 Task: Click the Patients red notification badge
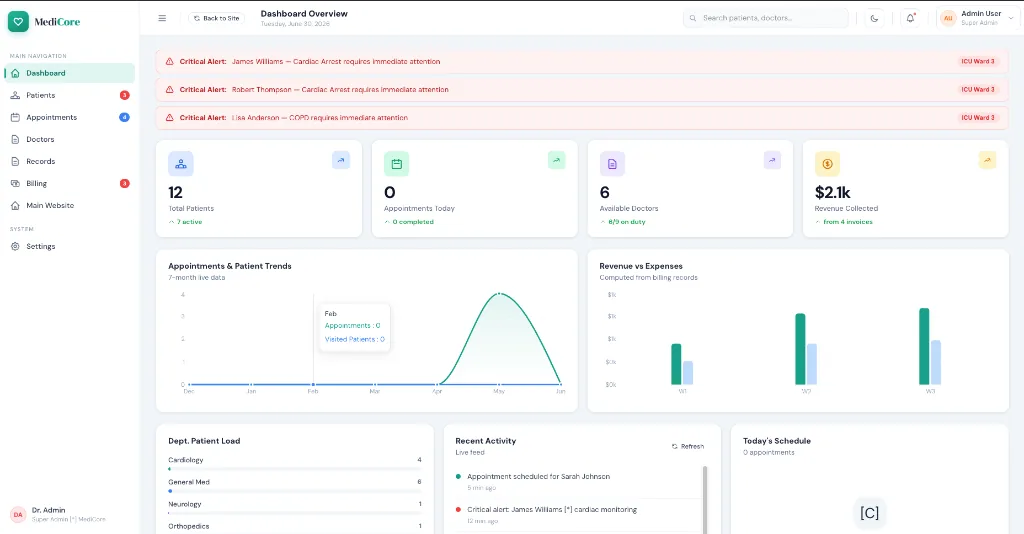point(124,95)
